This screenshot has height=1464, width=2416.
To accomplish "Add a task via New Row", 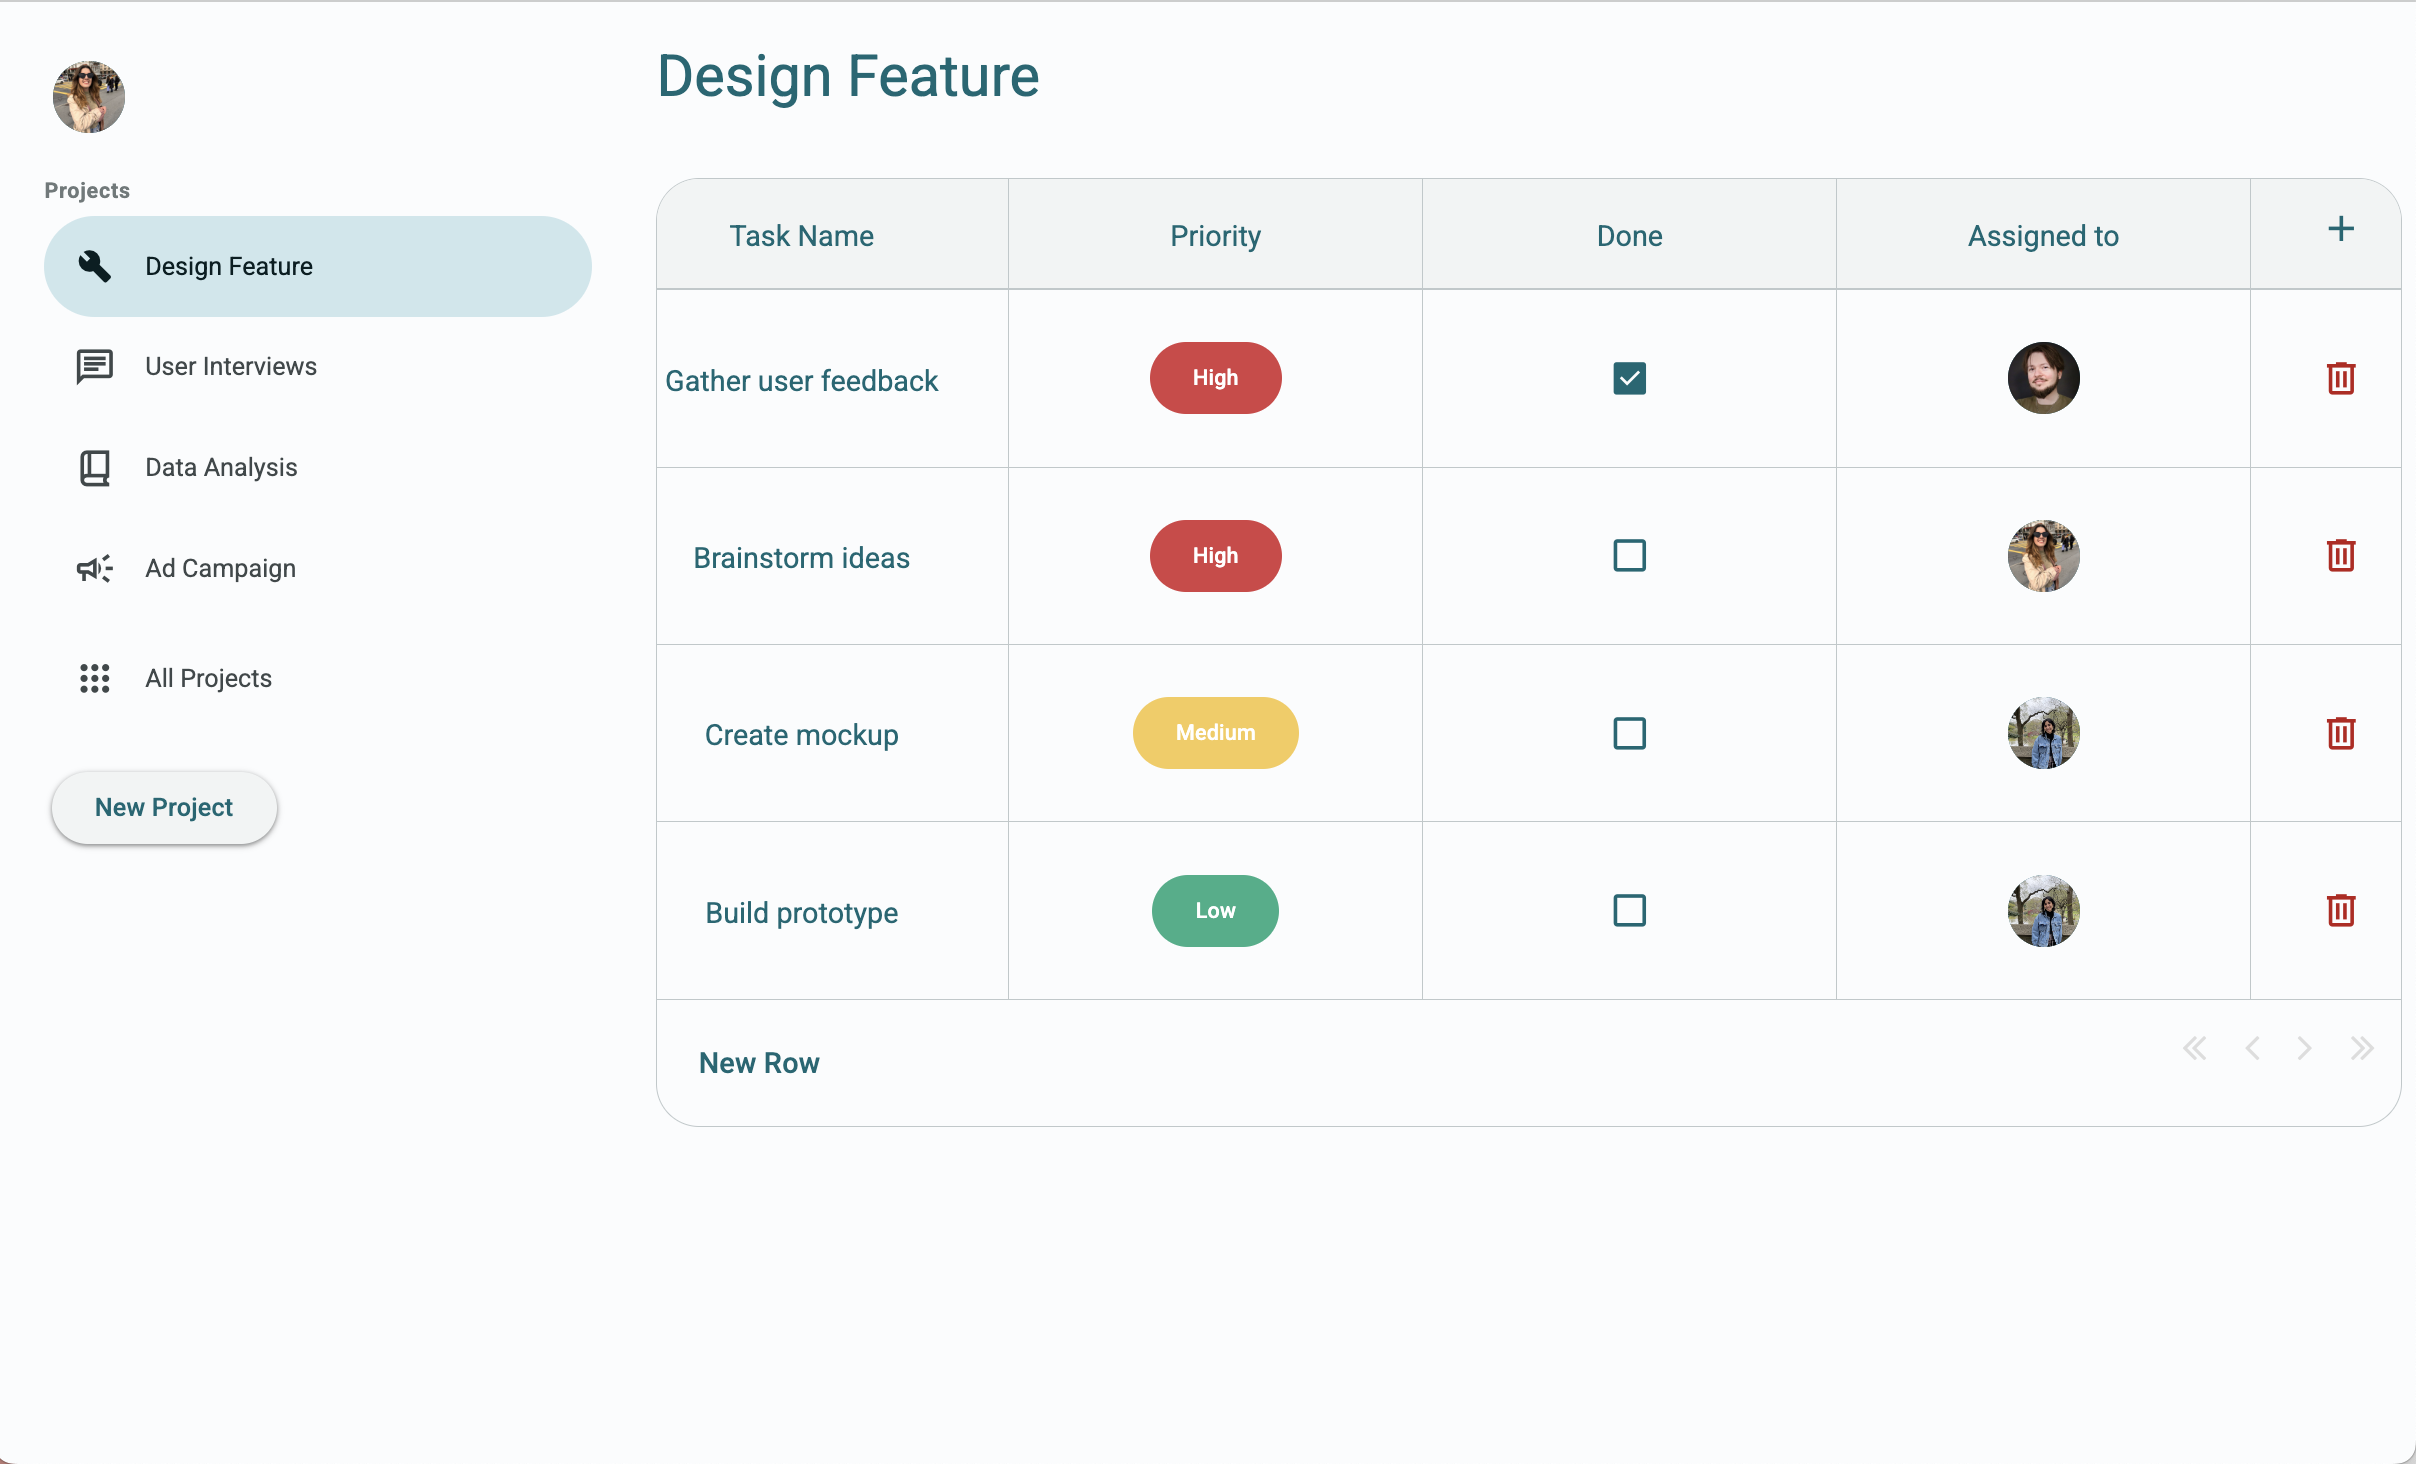I will (758, 1062).
